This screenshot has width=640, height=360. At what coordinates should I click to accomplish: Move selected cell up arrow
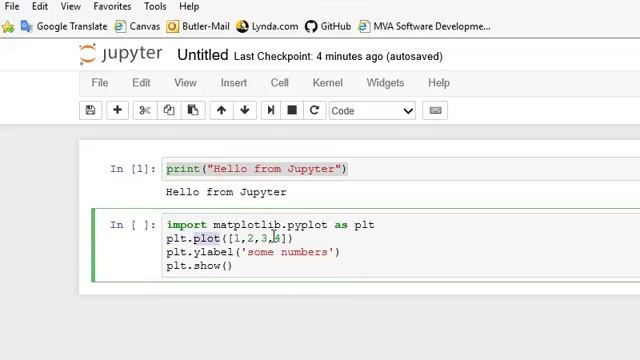[x=222, y=110]
